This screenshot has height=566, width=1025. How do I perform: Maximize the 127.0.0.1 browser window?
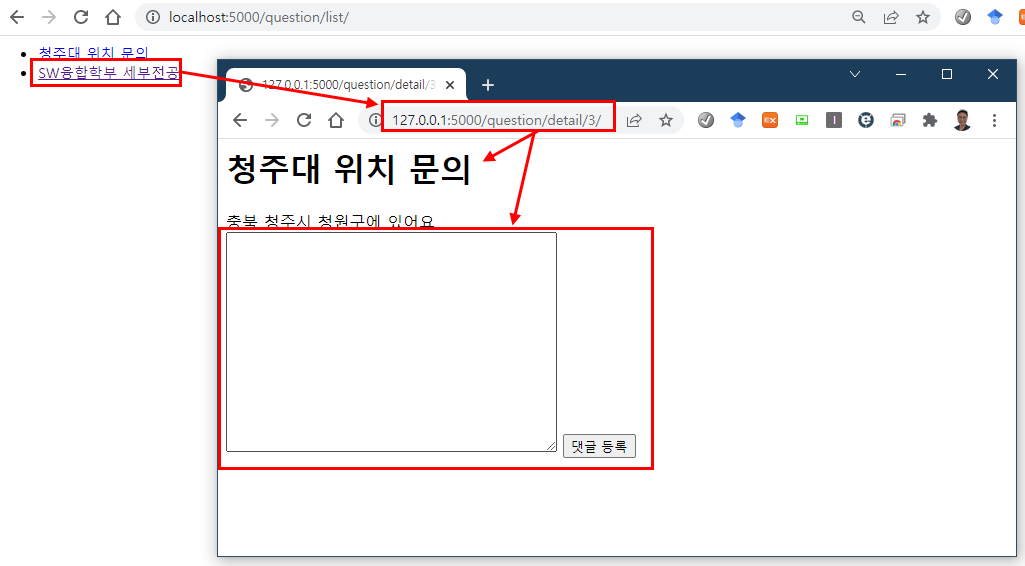point(947,74)
